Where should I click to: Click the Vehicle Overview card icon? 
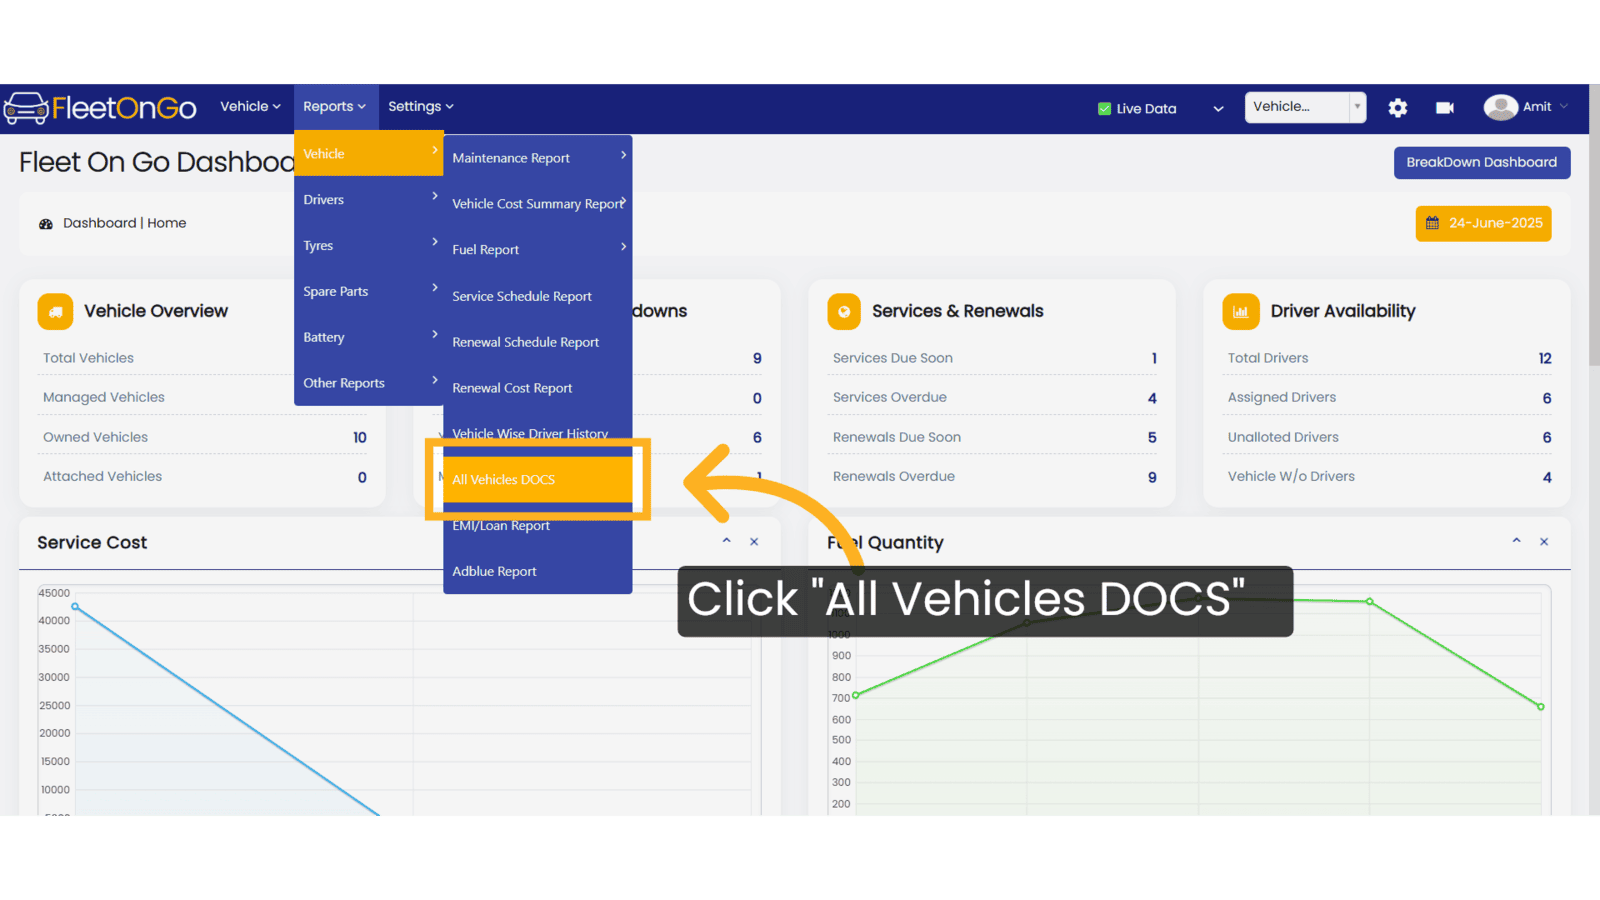[x=55, y=311]
